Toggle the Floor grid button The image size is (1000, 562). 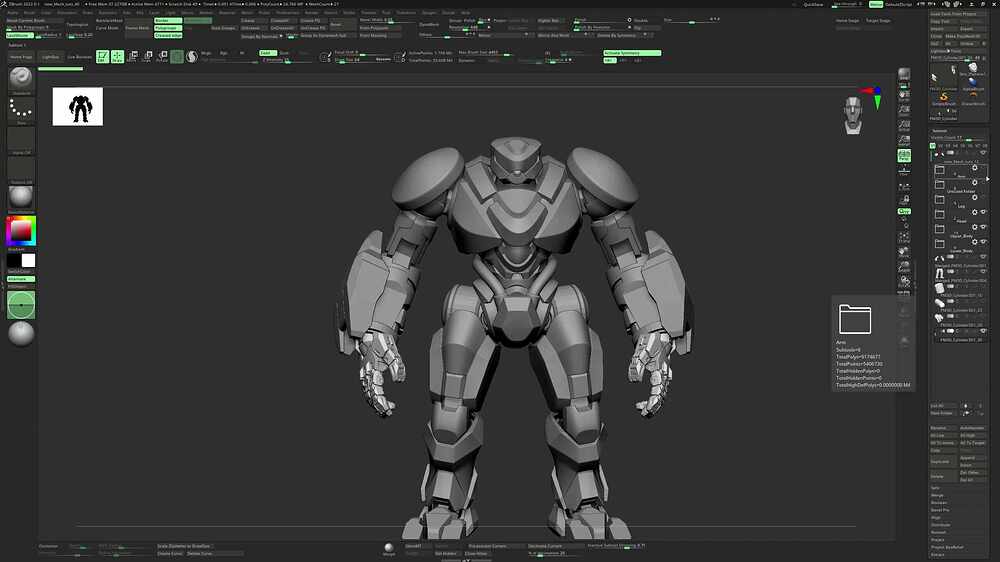[904, 170]
